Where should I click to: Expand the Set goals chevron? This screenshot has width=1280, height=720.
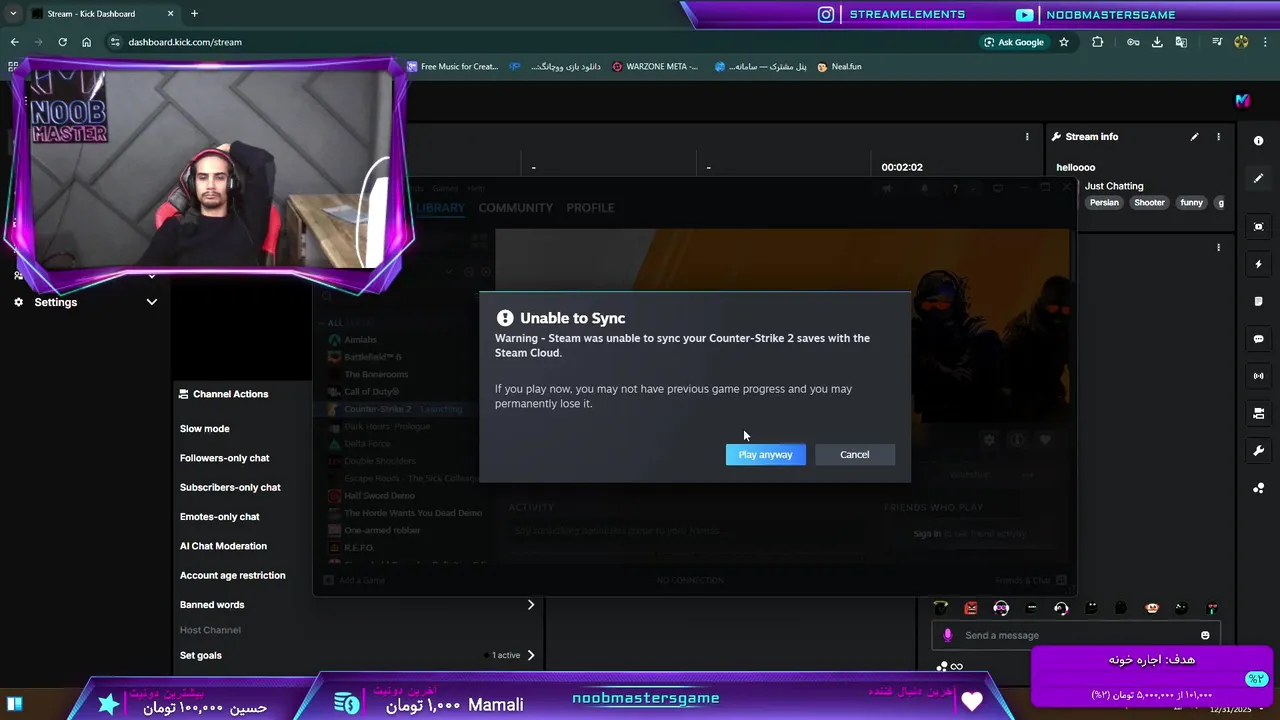531,655
